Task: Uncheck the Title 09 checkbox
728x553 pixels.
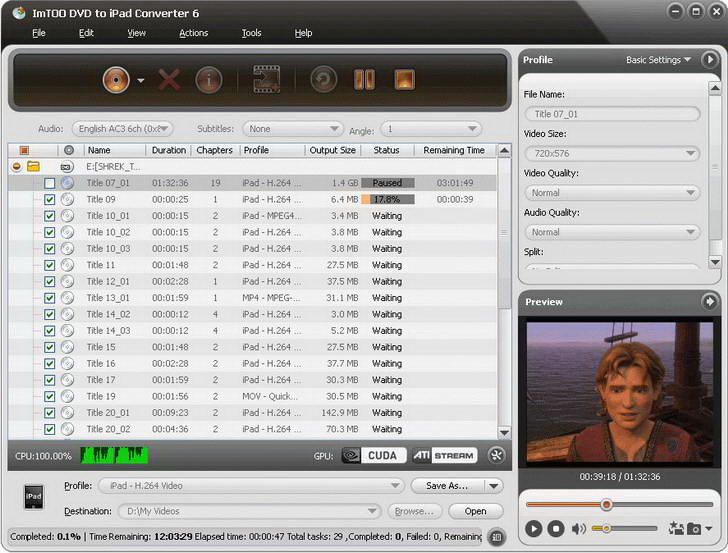Action: click(50, 200)
